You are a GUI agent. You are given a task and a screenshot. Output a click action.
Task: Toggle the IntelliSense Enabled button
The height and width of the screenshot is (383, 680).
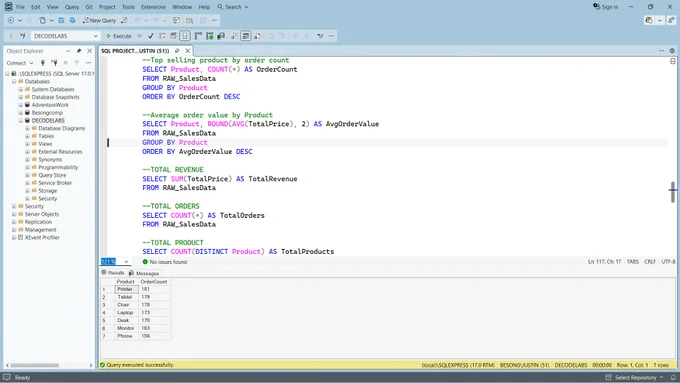(185, 36)
